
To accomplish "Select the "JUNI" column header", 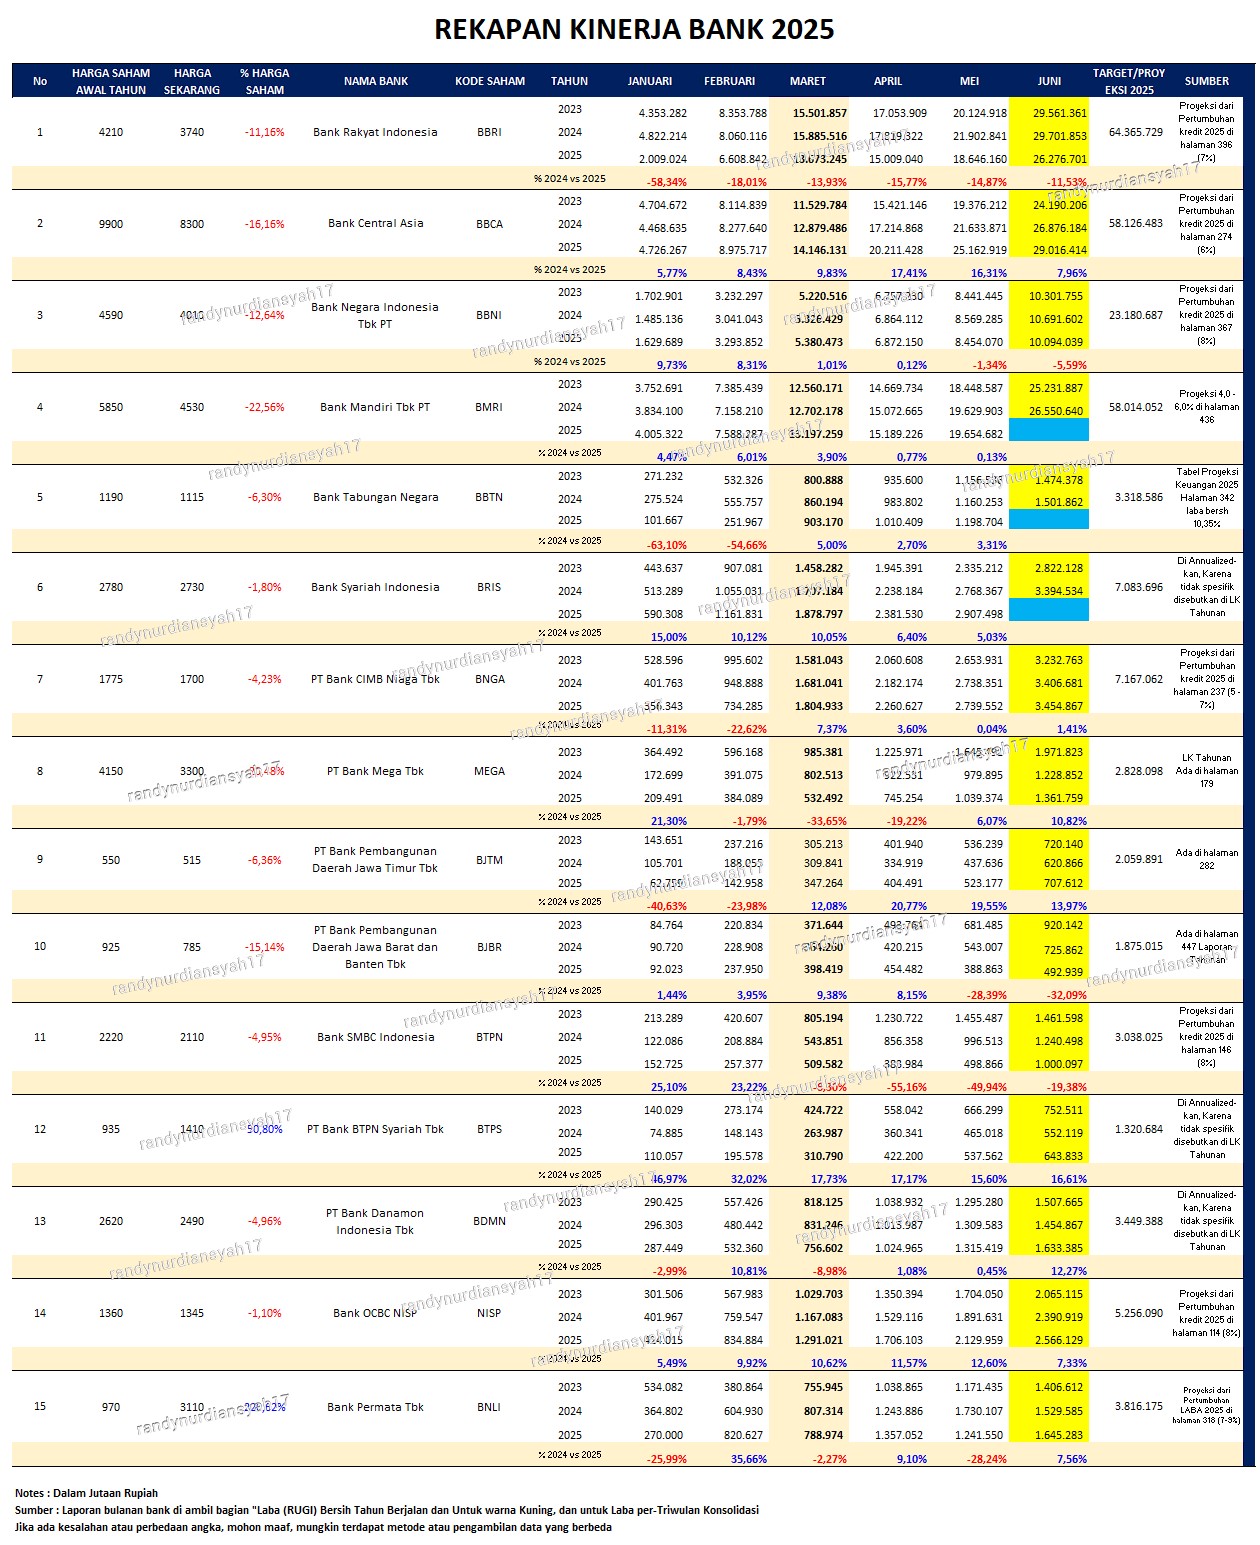I will point(1050,81).
